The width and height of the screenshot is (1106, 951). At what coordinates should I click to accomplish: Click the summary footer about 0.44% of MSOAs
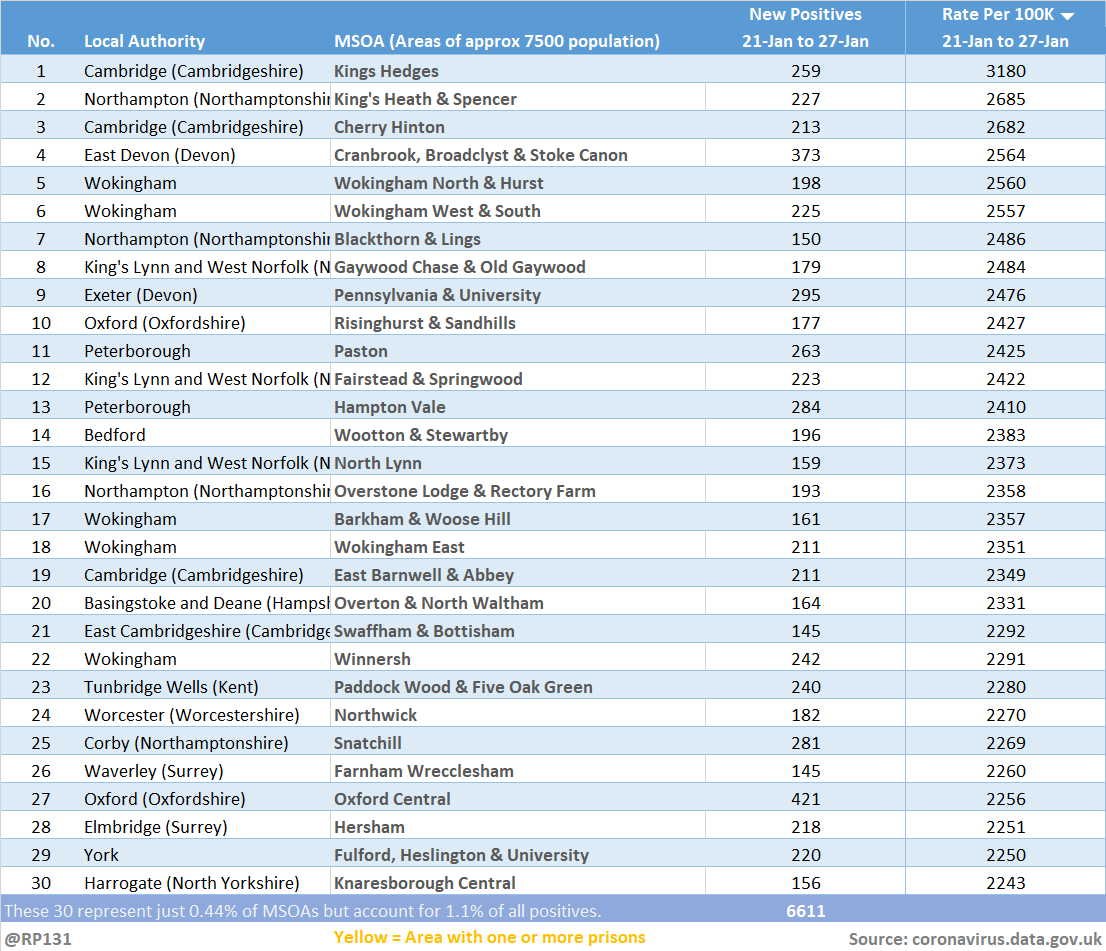pos(302,911)
